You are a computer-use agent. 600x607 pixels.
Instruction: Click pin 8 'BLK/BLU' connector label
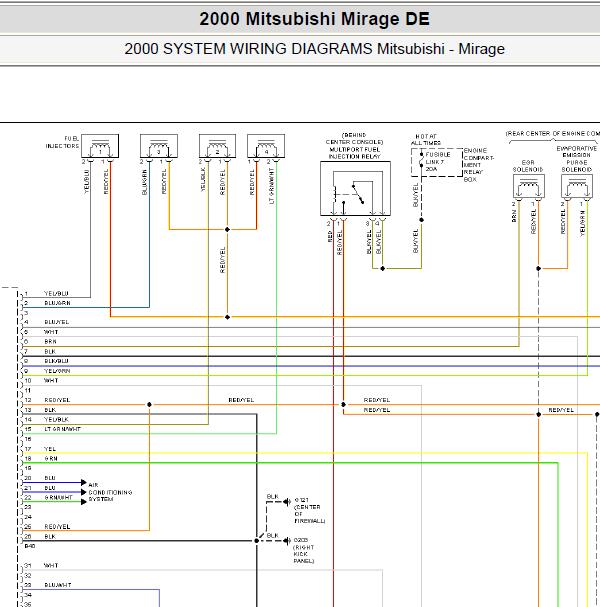(57, 361)
